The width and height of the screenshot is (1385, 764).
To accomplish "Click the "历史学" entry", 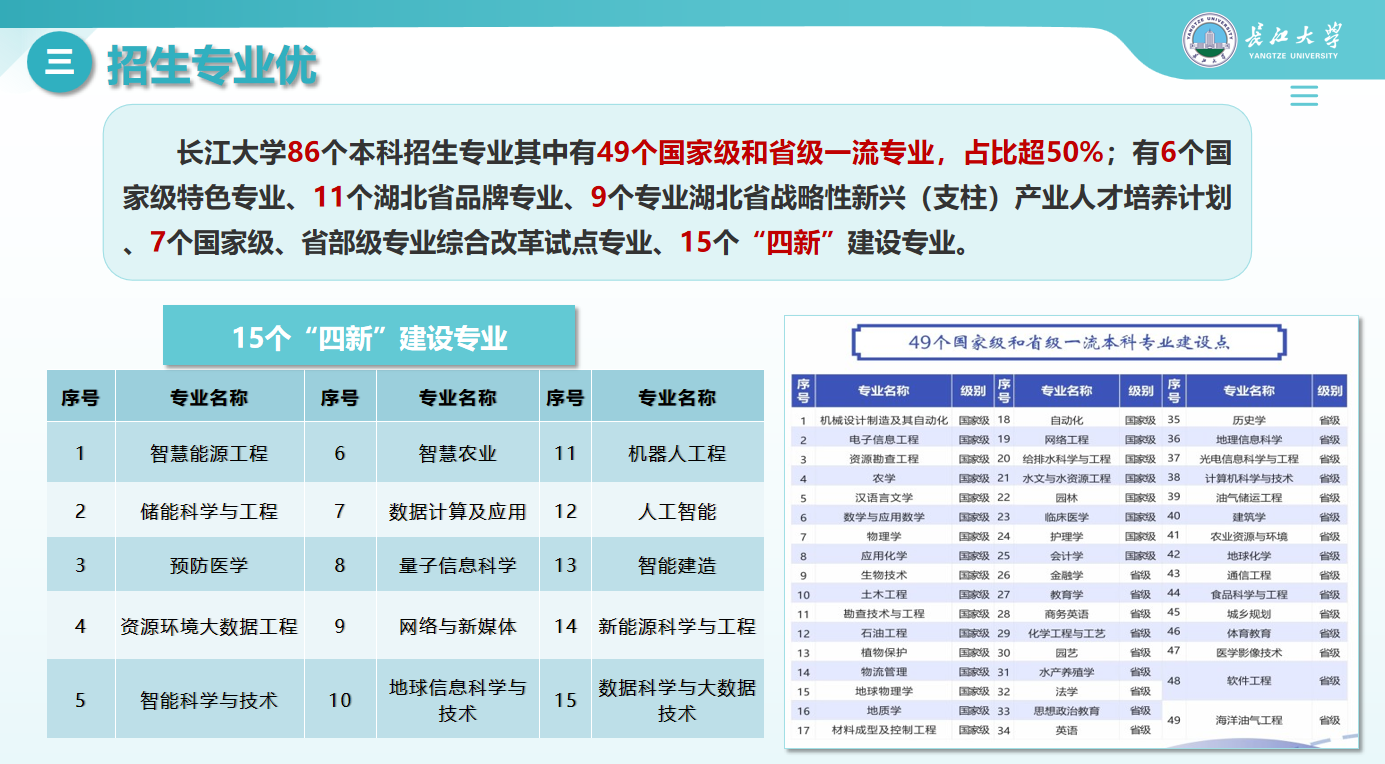I will 1249,420.
